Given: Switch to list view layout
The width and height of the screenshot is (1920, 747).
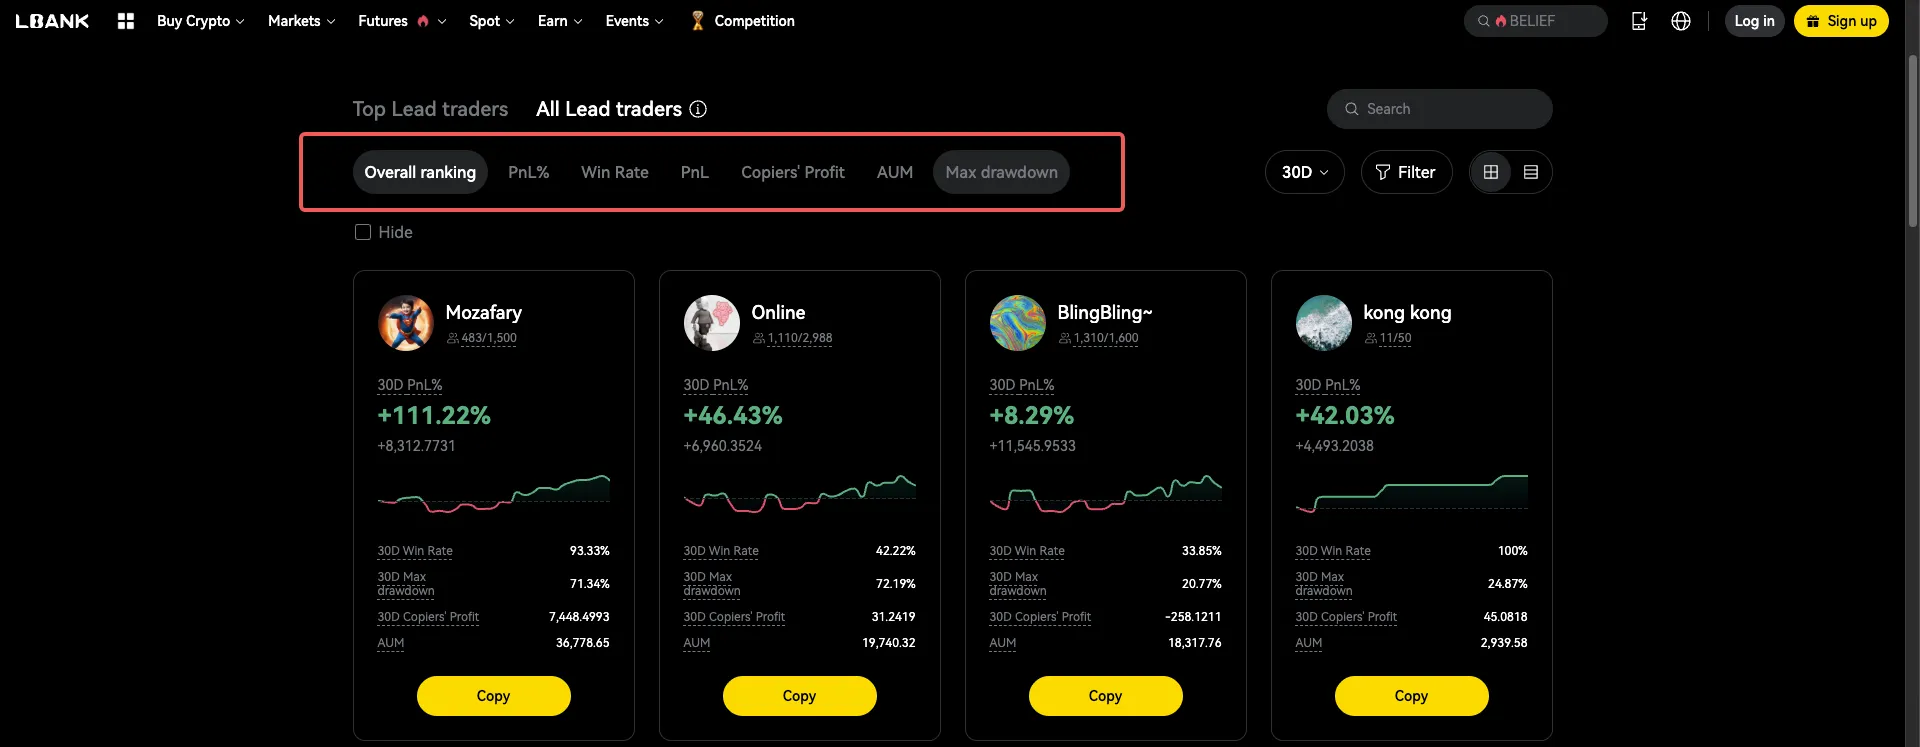Looking at the screenshot, I should (x=1530, y=172).
